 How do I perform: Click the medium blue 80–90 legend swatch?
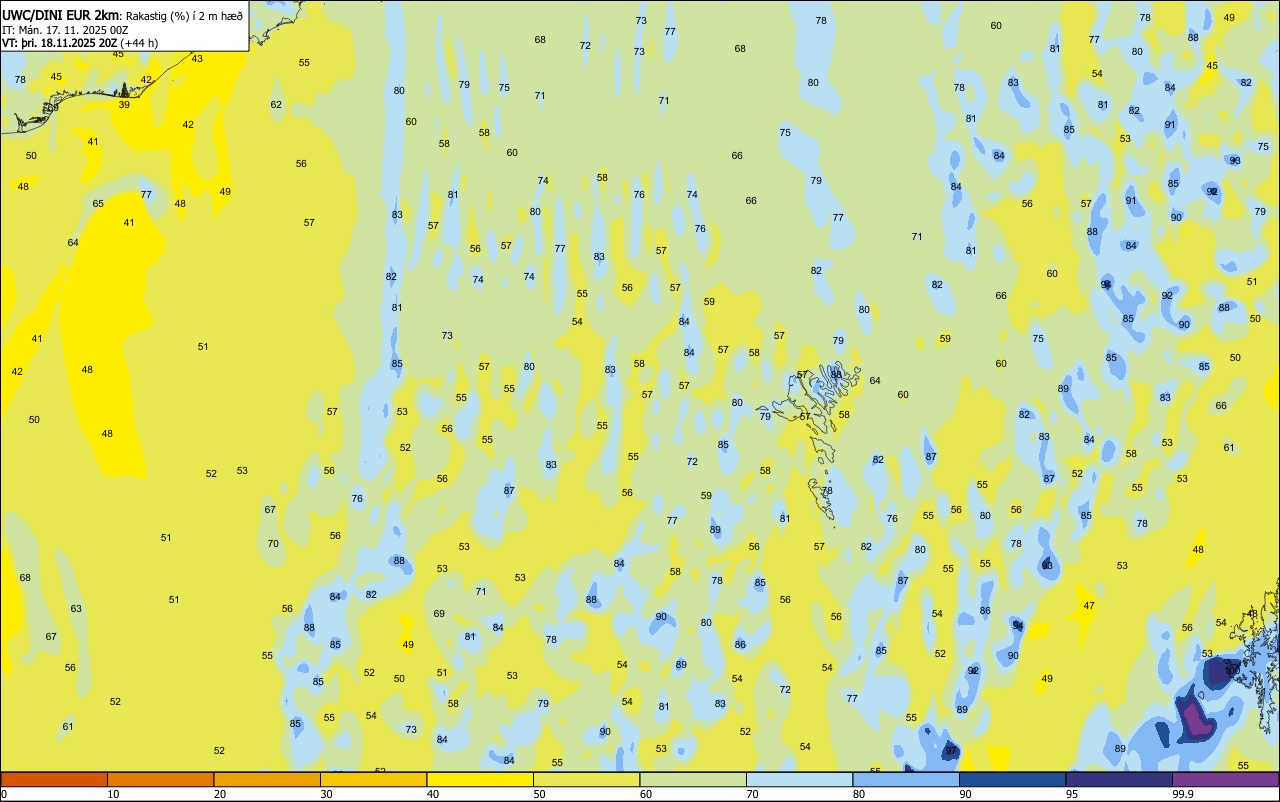click(x=906, y=779)
